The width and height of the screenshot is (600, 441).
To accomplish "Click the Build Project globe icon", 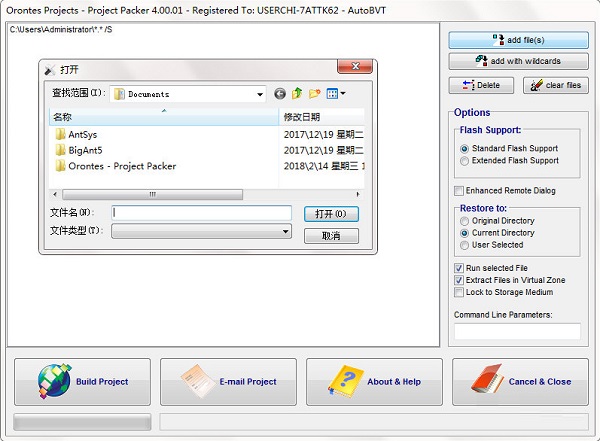I will pos(54,381).
